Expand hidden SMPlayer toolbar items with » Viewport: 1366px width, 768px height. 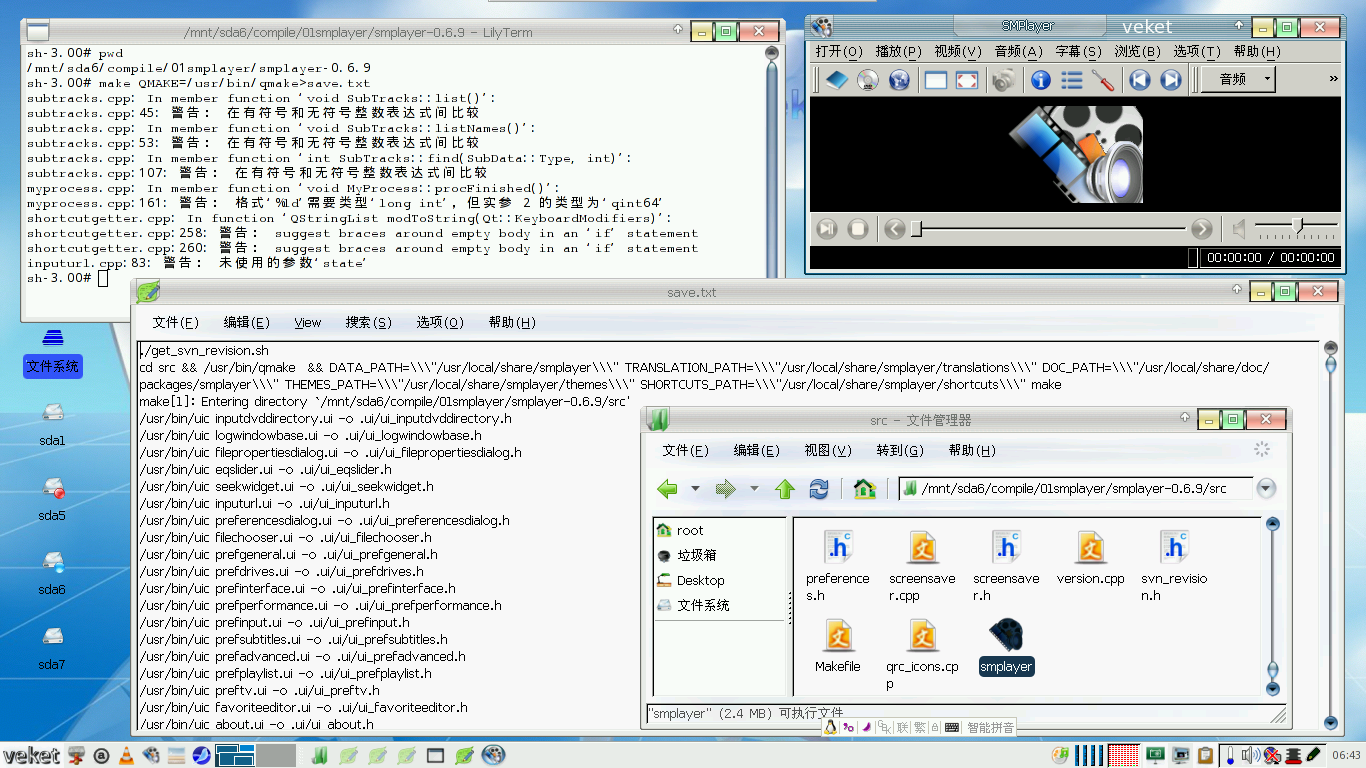coord(1333,79)
